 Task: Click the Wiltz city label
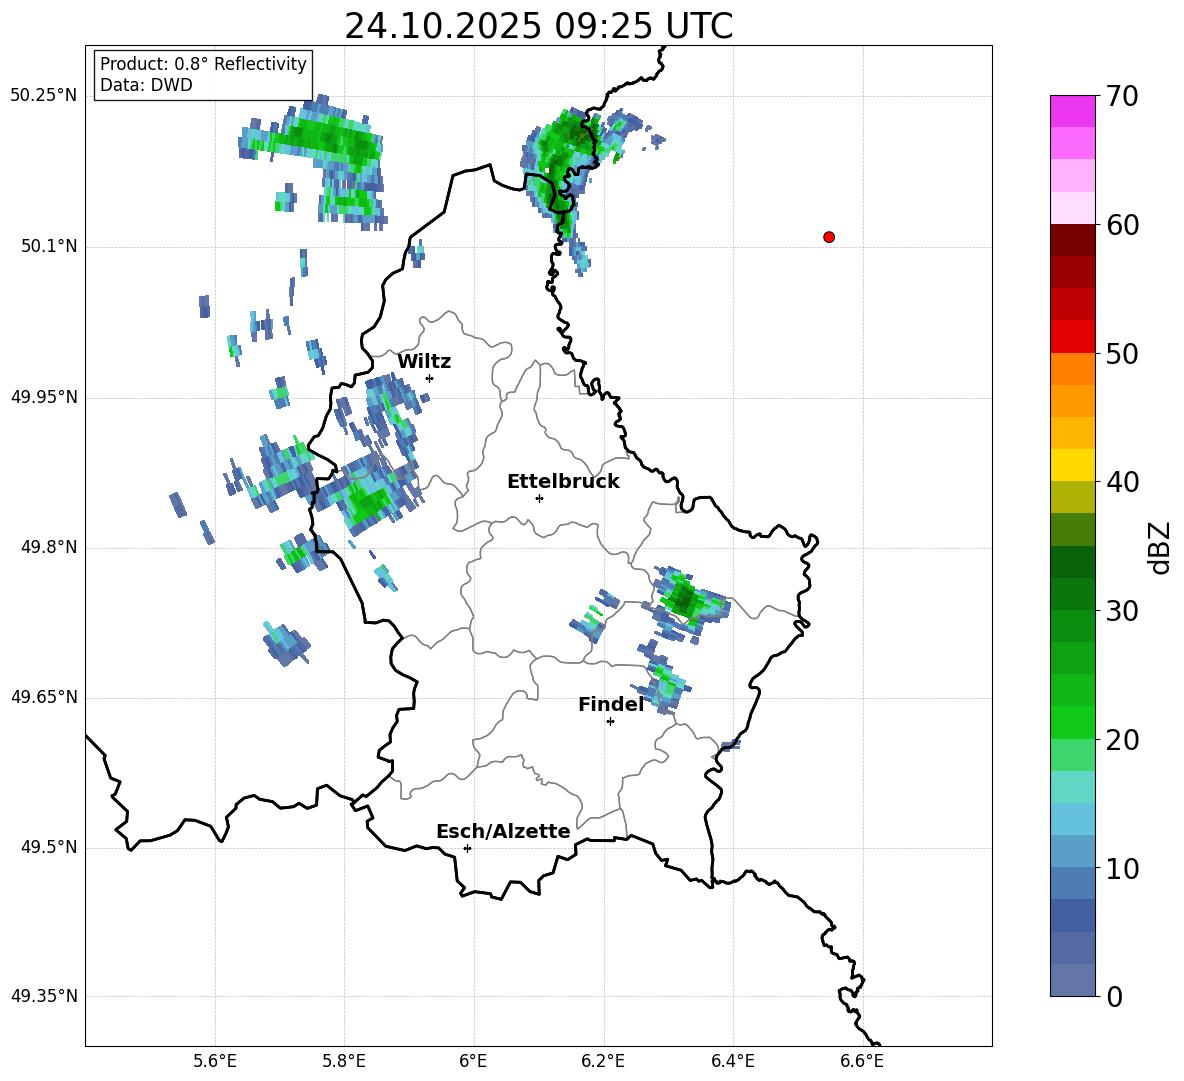click(x=424, y=362)
